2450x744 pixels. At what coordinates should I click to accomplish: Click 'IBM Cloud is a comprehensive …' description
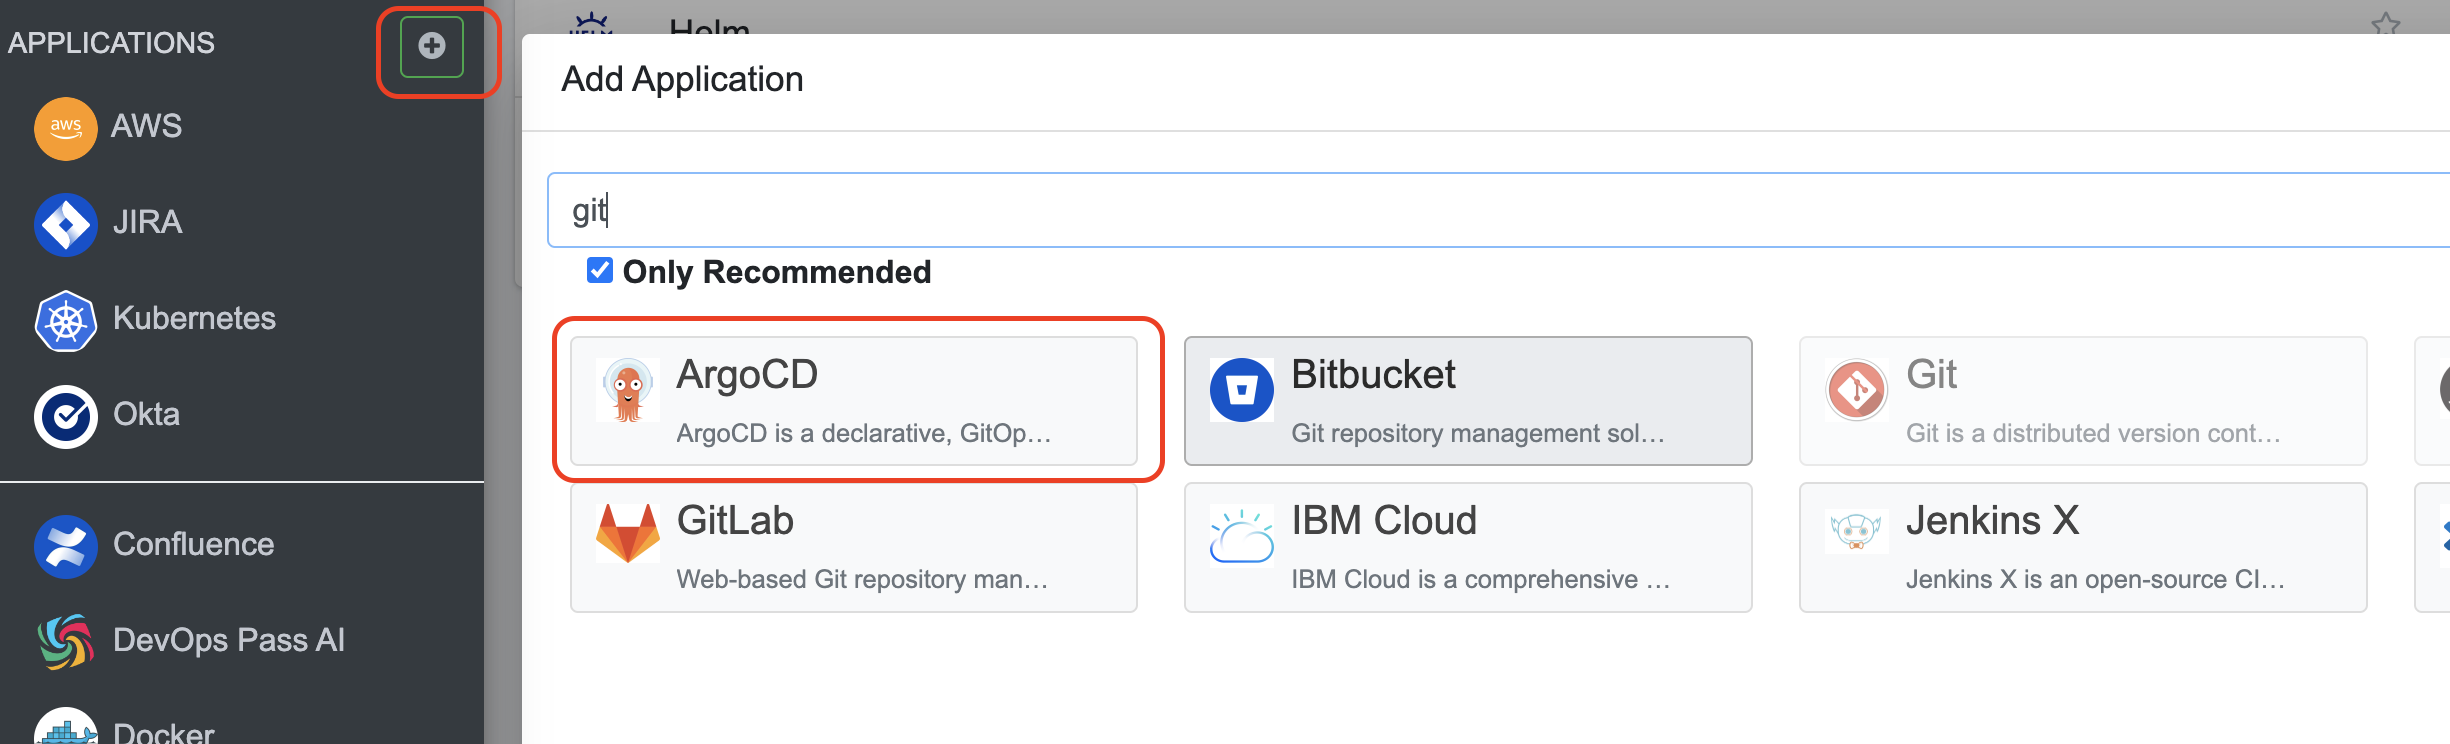pyautogui.click(x=1480, y=579)
